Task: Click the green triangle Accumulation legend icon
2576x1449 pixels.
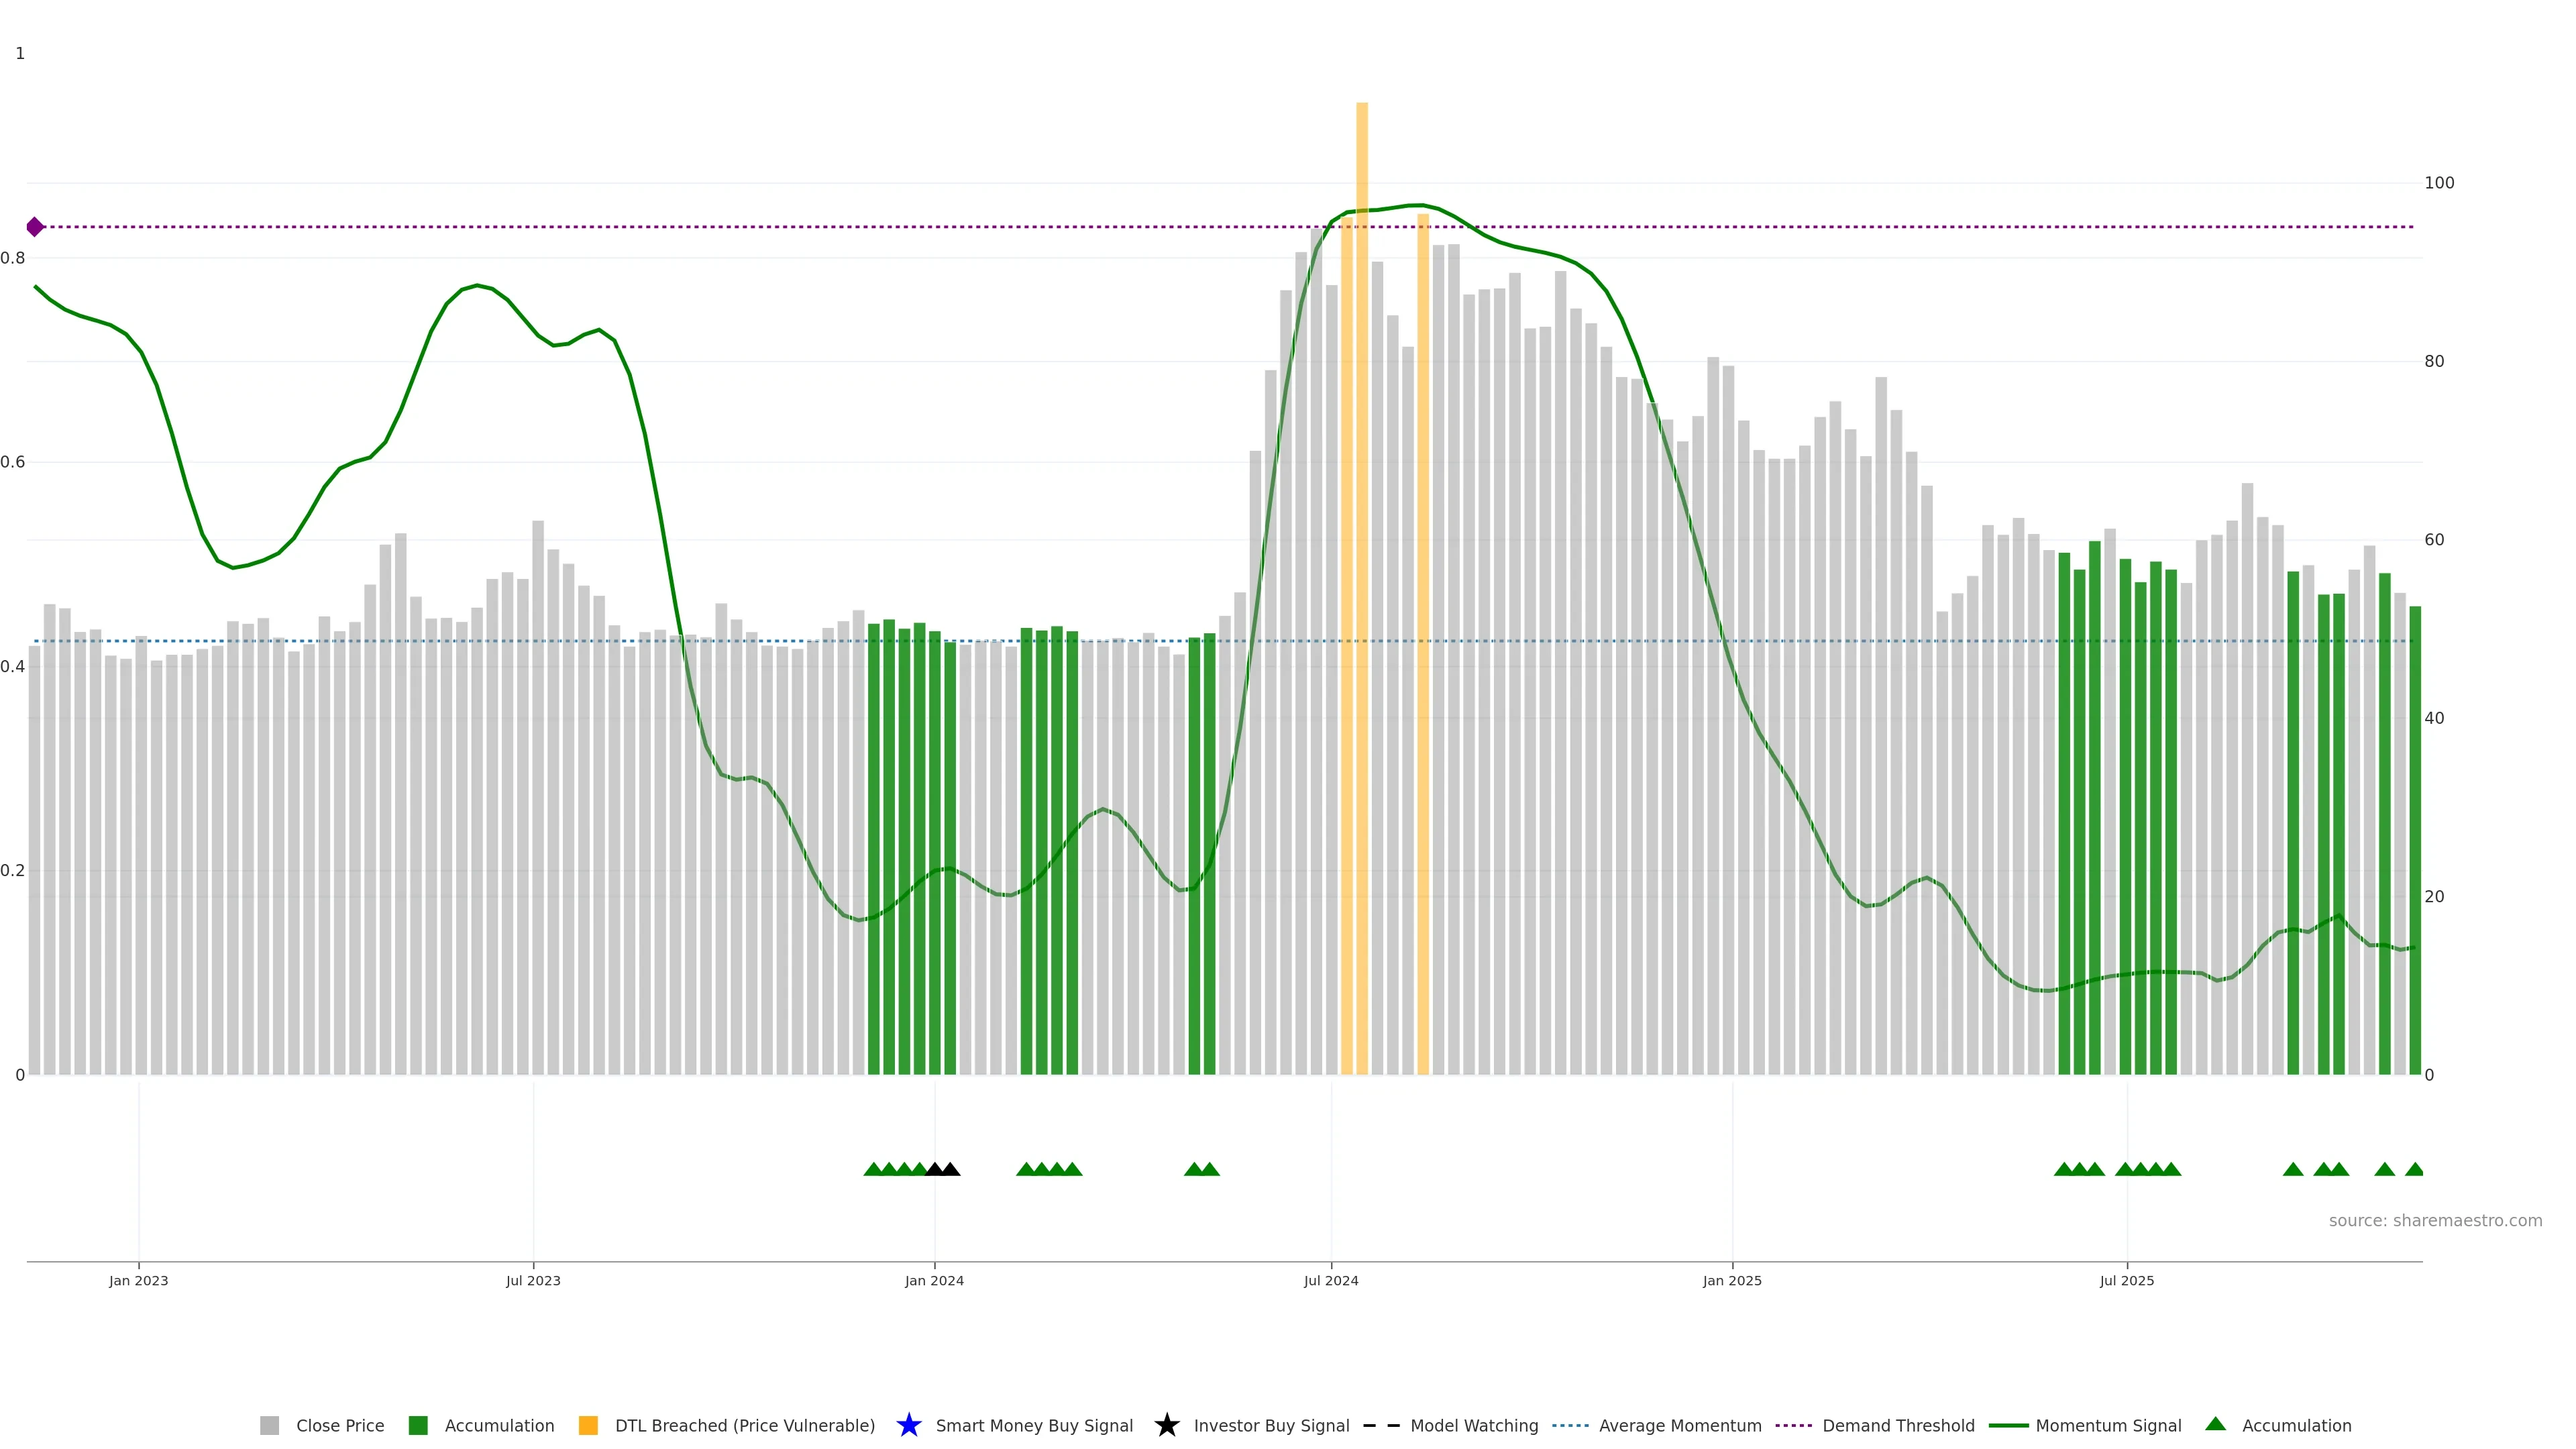Action: click(2215, 1424)
